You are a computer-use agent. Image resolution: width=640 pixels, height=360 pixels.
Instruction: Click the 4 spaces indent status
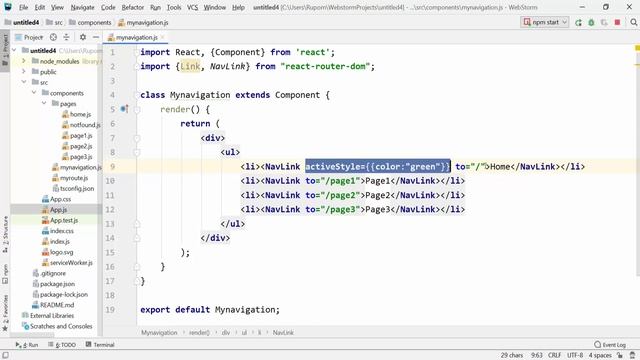600,356
